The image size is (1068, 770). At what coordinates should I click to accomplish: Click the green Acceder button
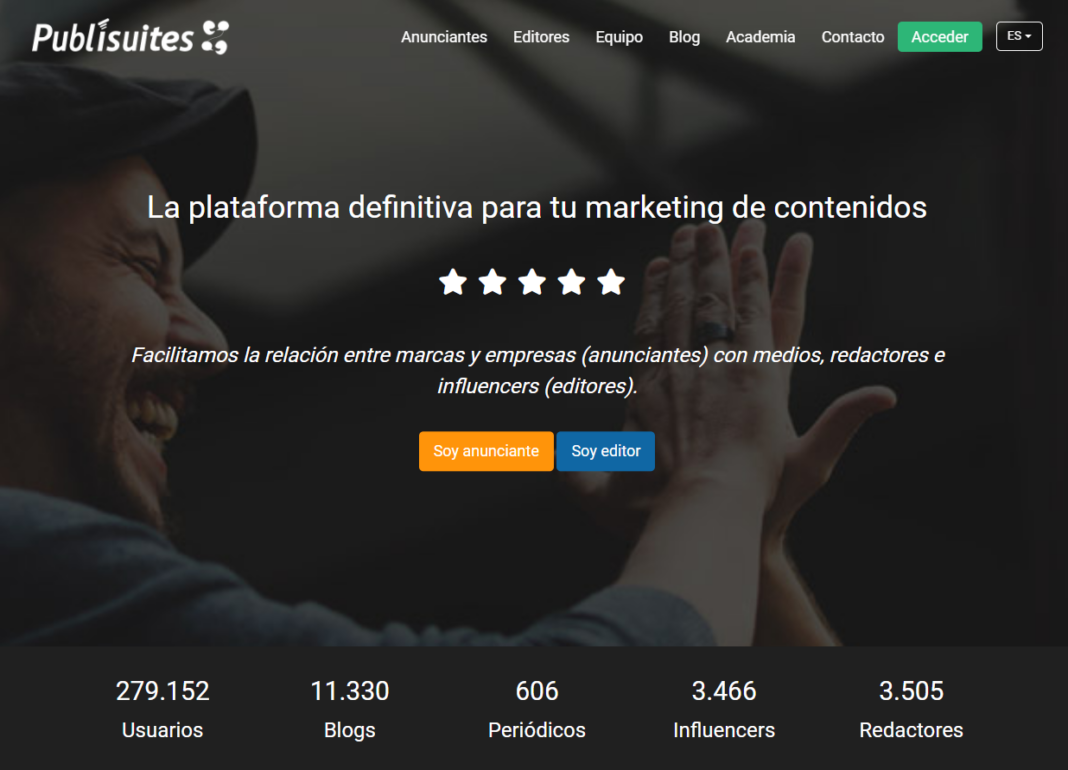pyautogui.click(x=940, y=37)
